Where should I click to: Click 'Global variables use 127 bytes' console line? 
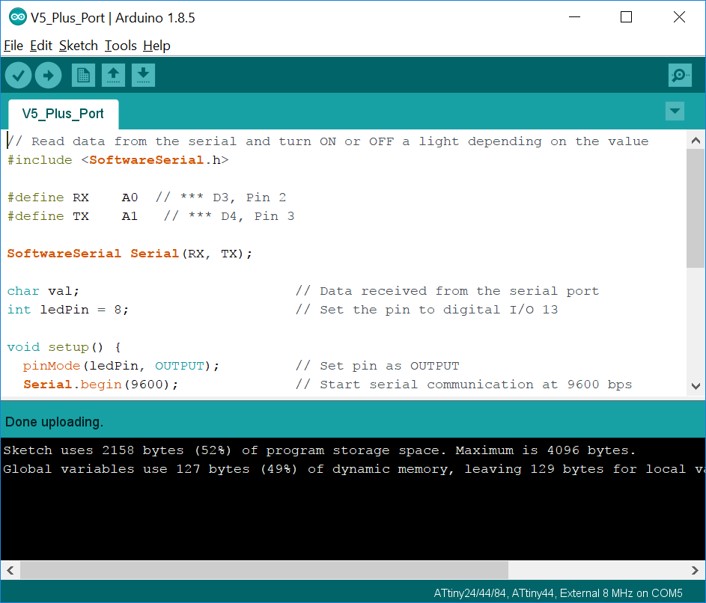coord(353,469)
